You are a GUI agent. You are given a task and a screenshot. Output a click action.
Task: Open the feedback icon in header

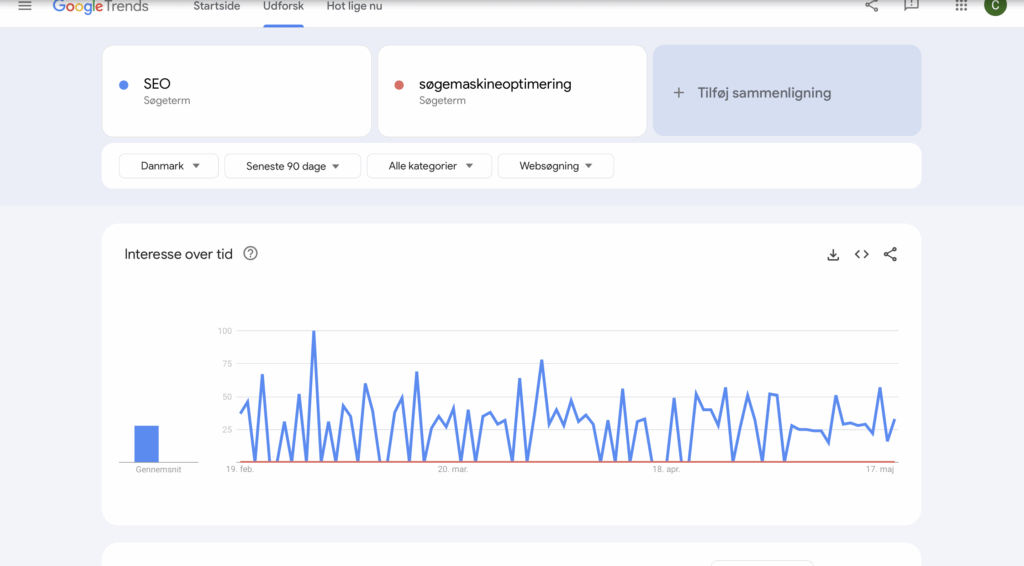point(911,6)
